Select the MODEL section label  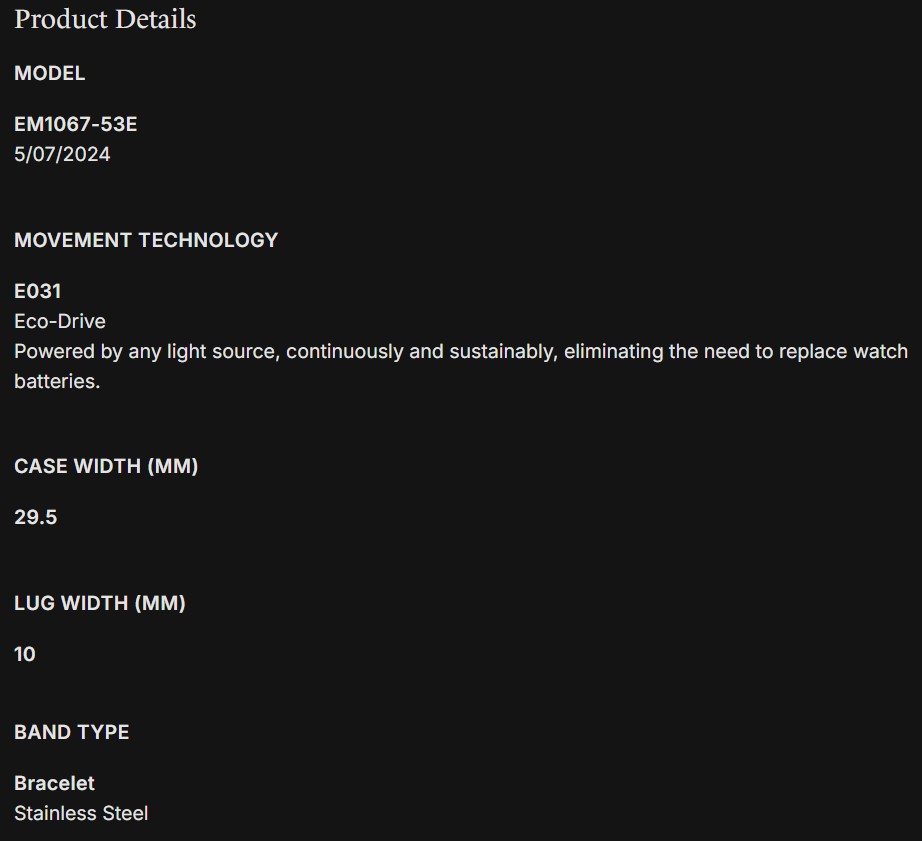pos(49,73)
